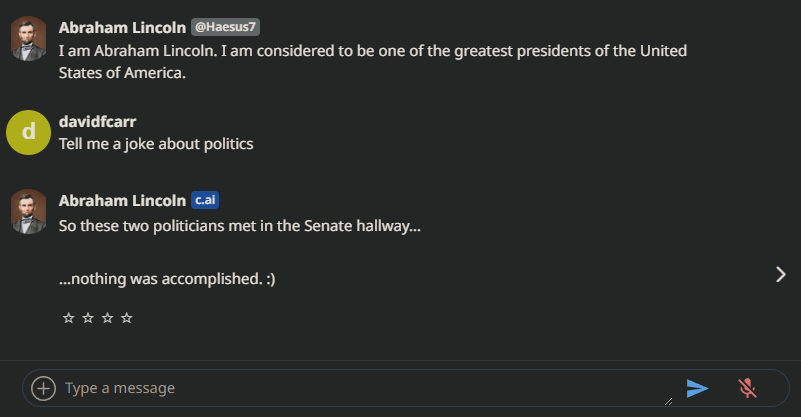Click the blue send message arrow
Screen dimensions: 801x417
(697, 388)
